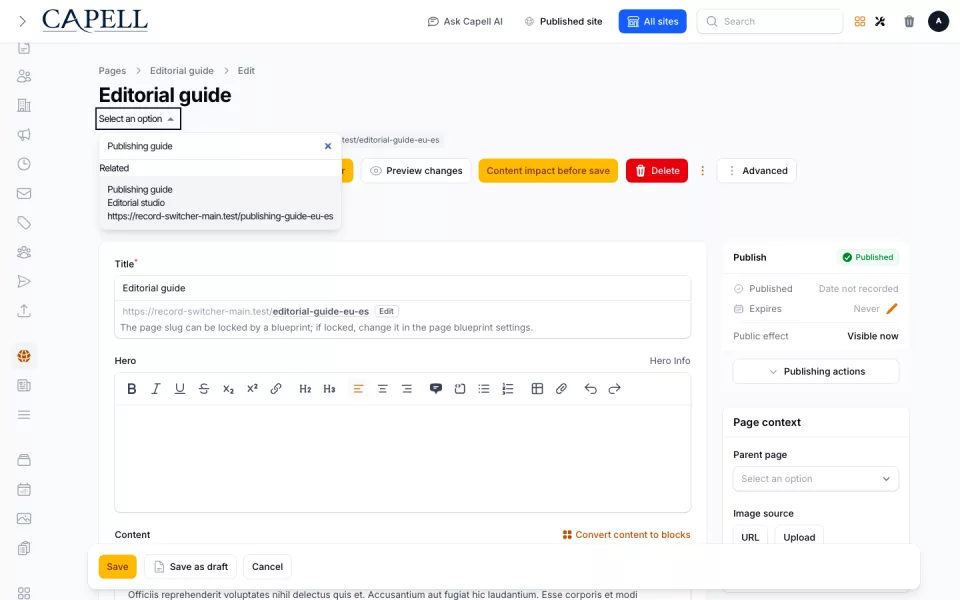Collapse the 'Select an option' record switcher
960x600 pixels.
click(x=138, y=119)
